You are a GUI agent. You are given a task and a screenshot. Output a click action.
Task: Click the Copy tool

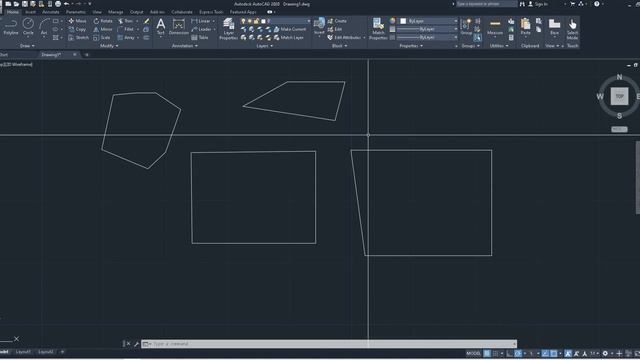tap(77, 29)
